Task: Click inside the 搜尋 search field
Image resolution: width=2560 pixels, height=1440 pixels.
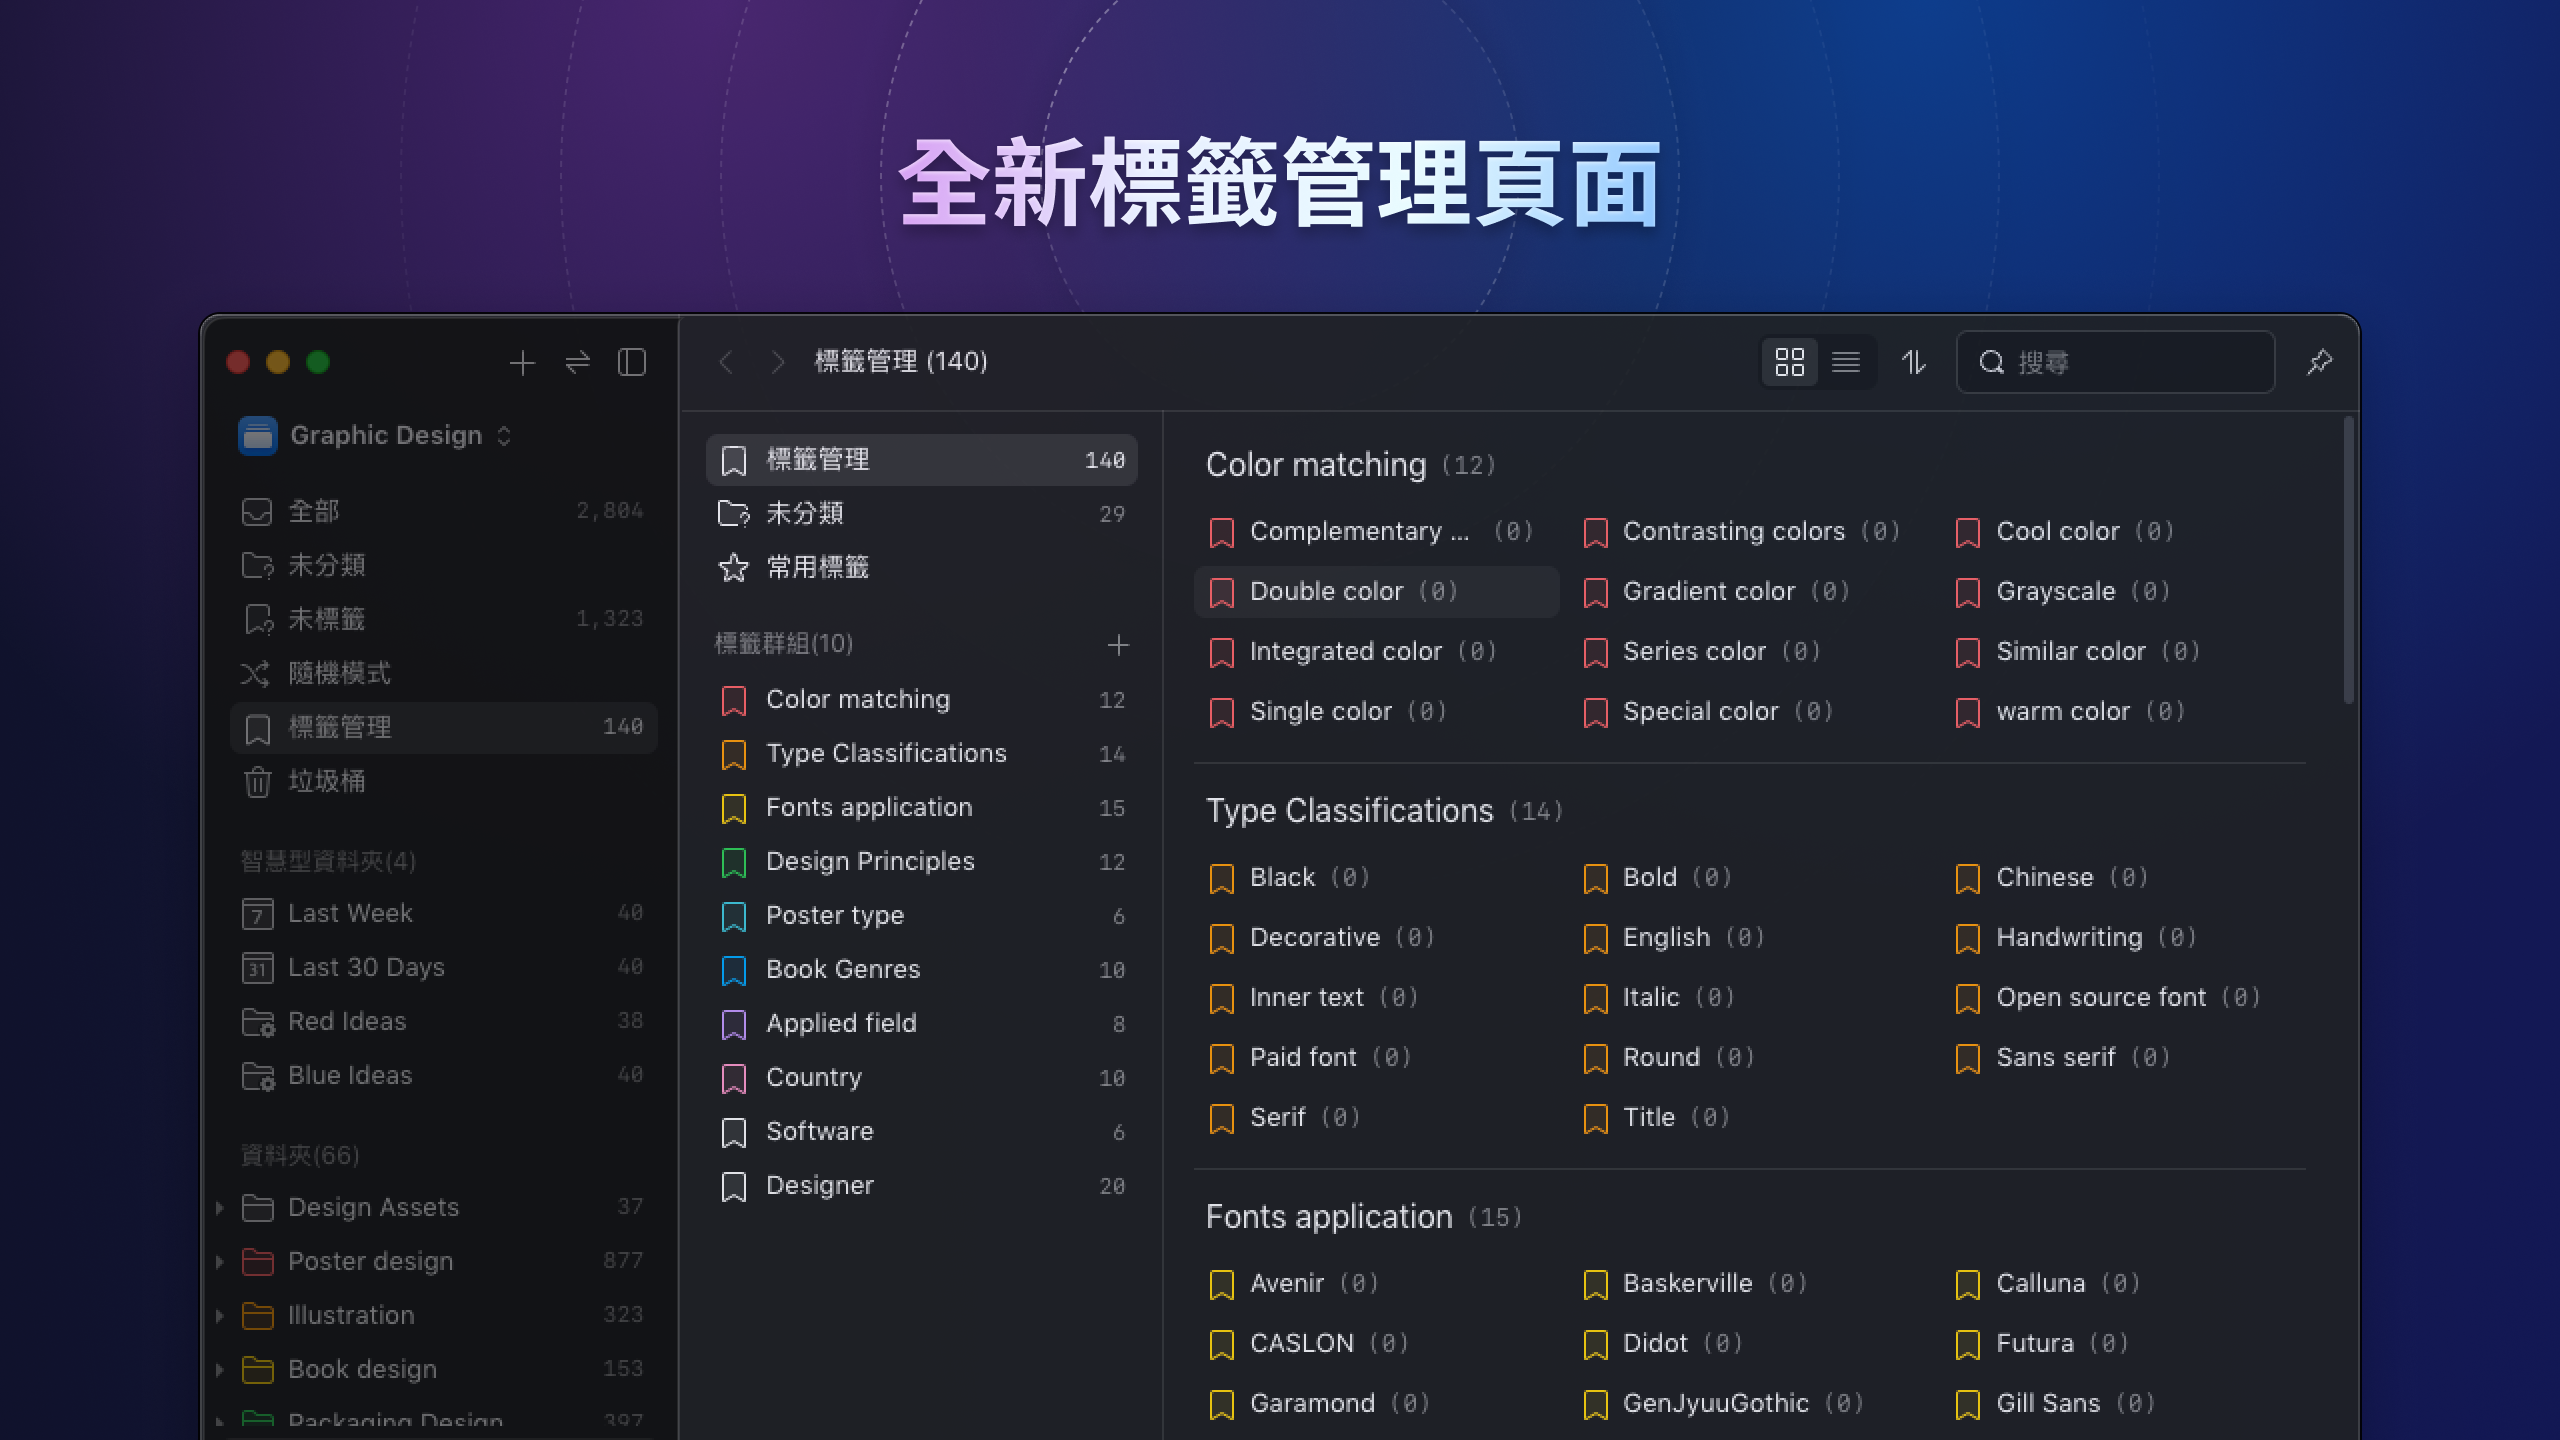Action: coord(2115,362)
